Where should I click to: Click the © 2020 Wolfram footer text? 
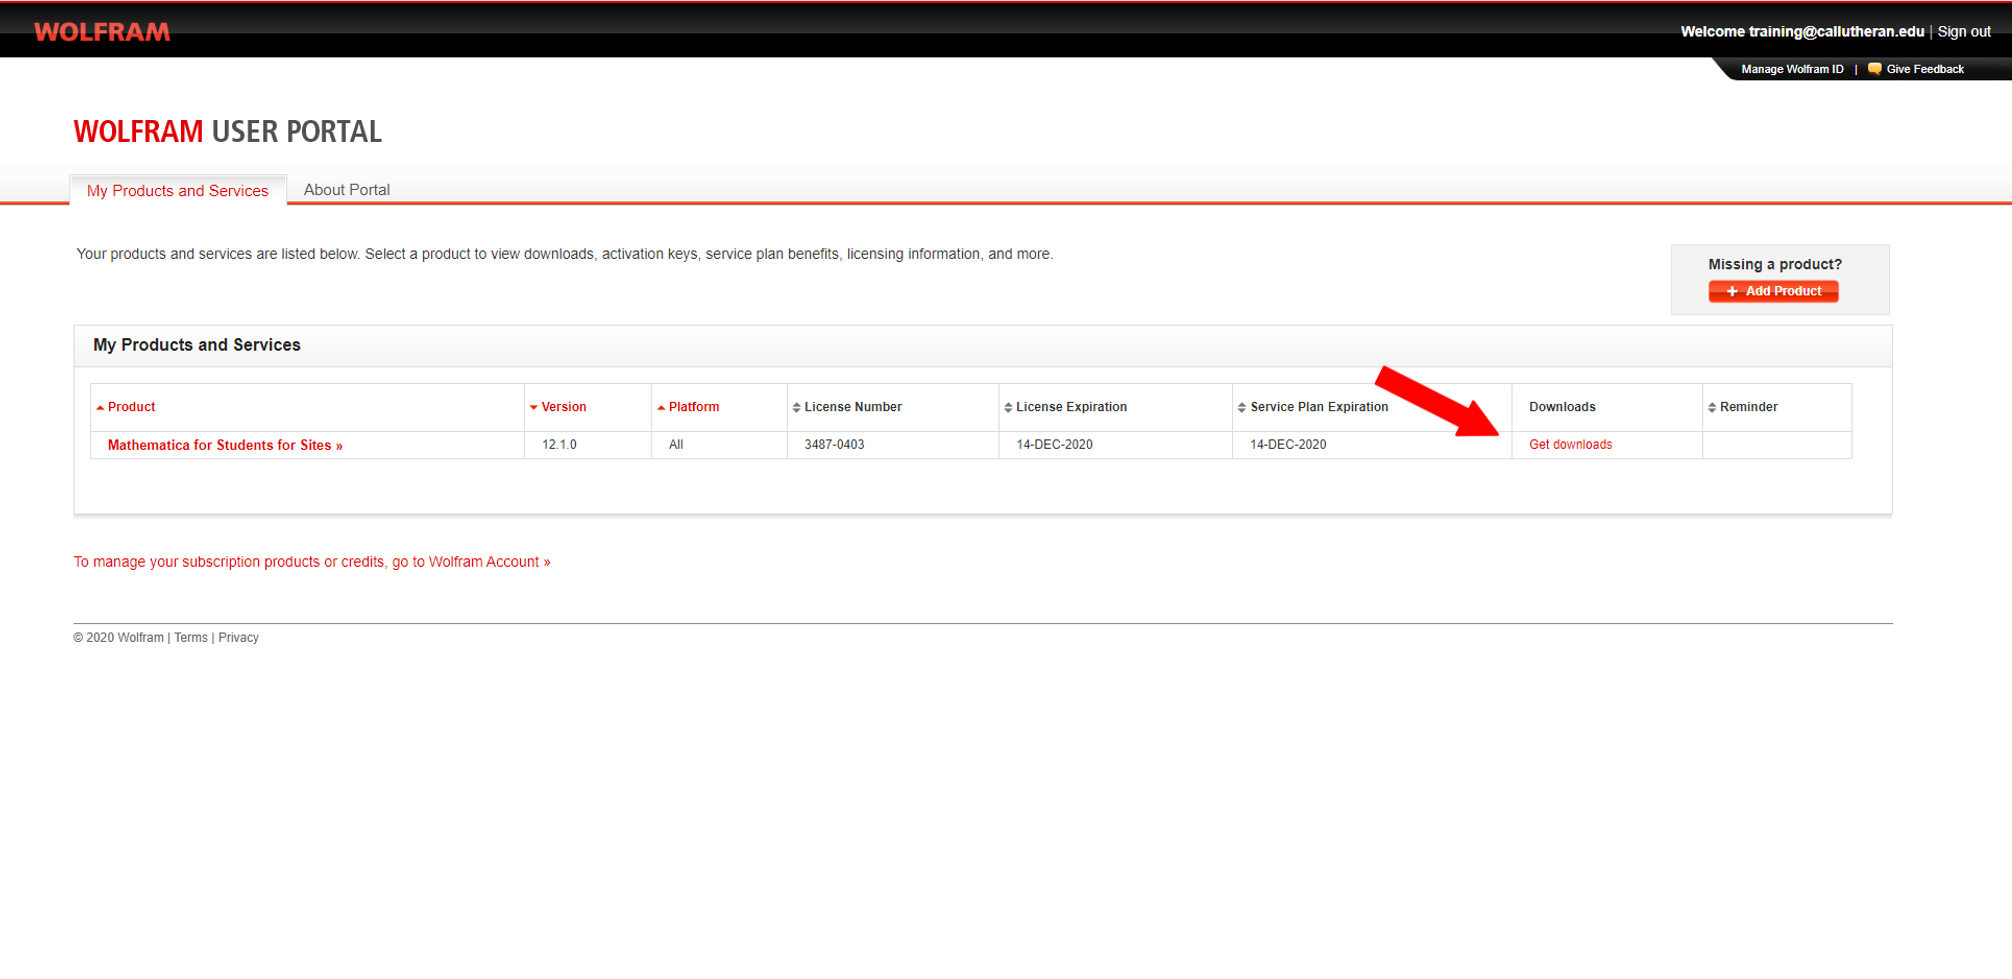click(x=118, y=638)
